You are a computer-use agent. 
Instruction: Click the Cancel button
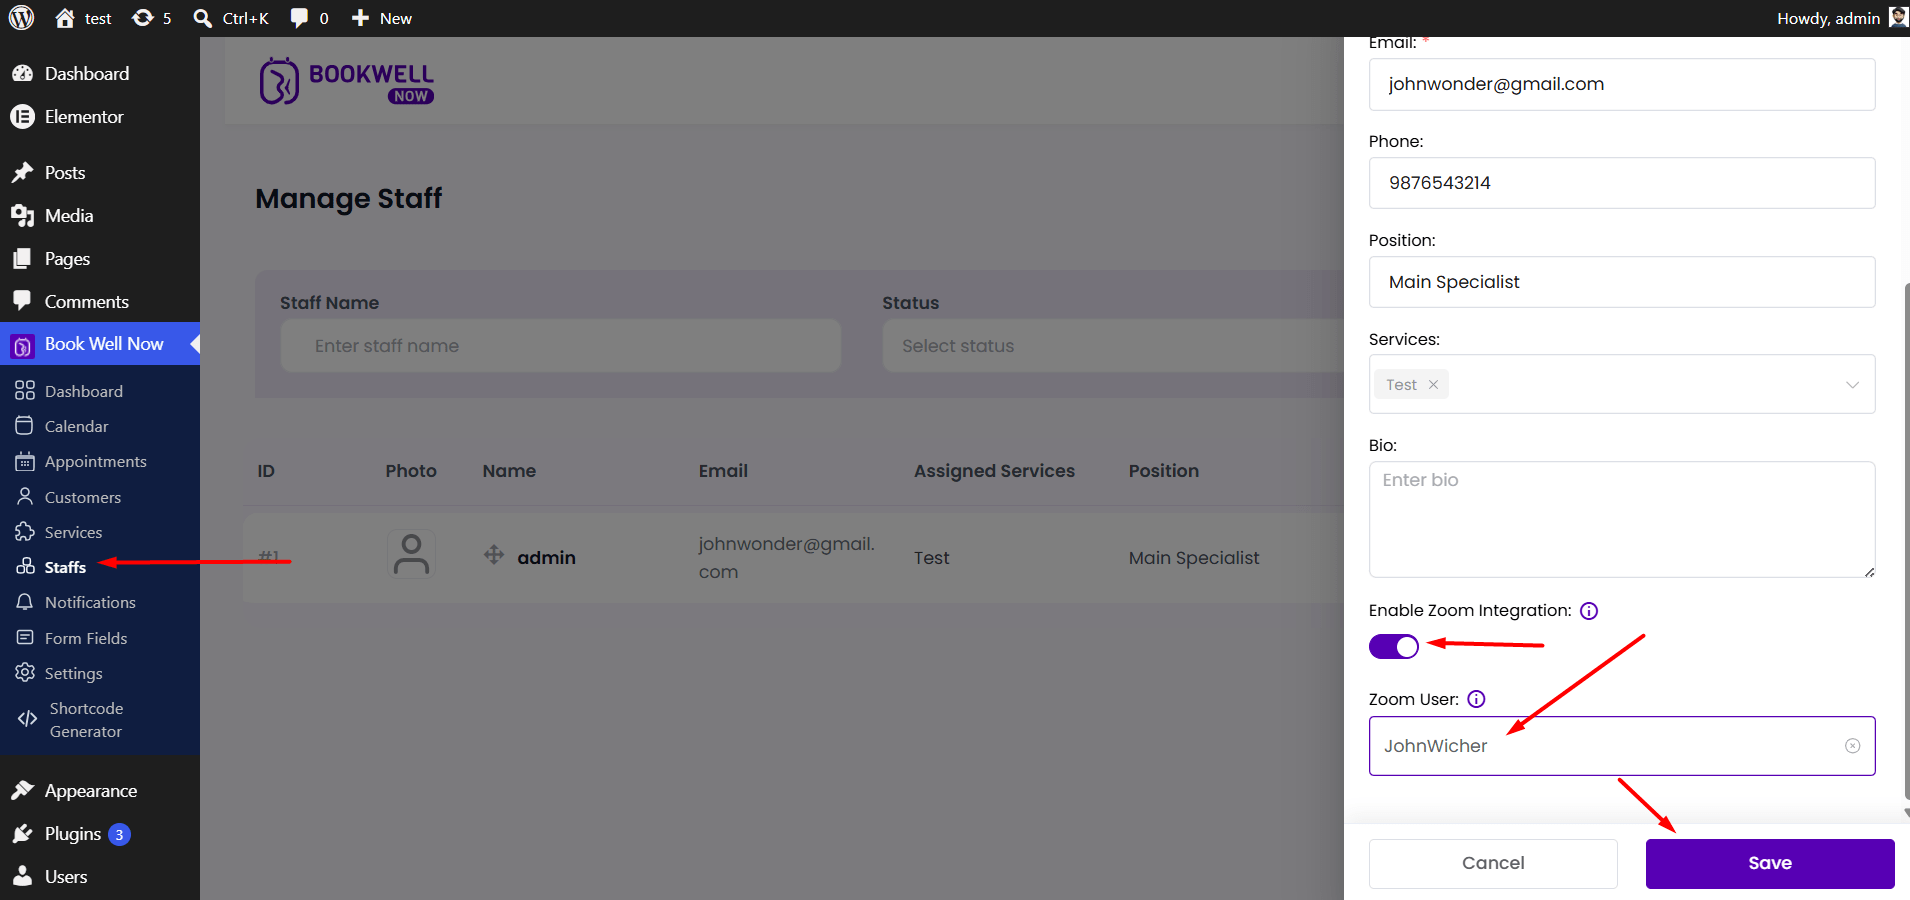click(1493, 863)
